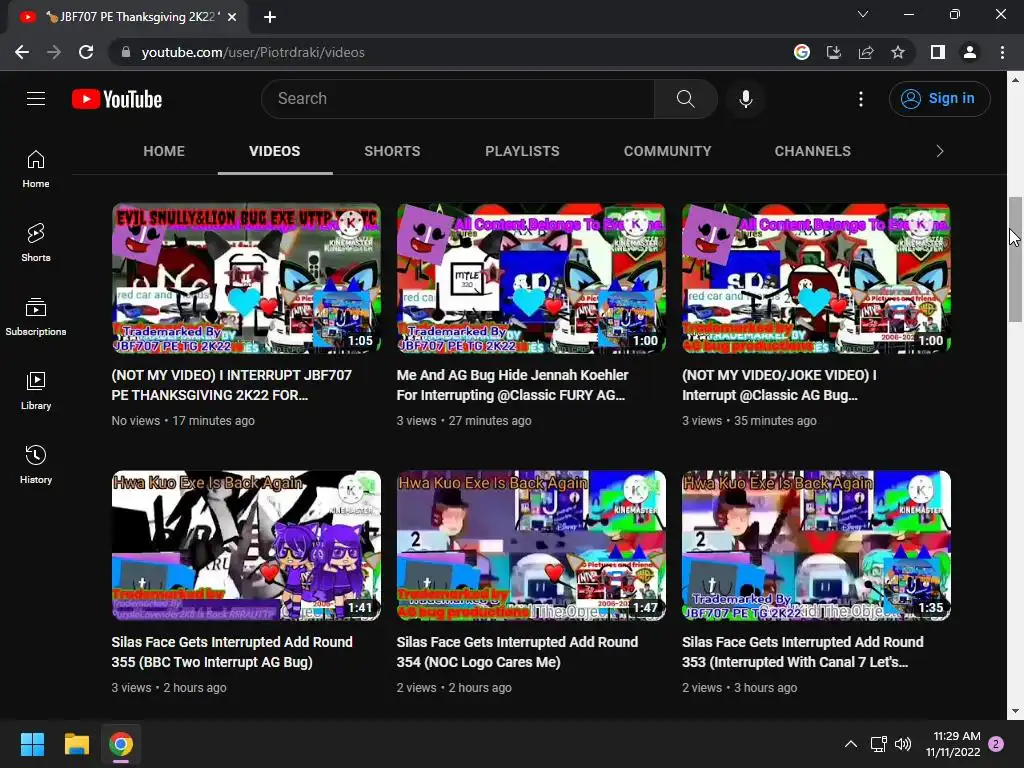Click scrollbar up arrow
The image size is (1024, 768).
tap(1015, 80)
